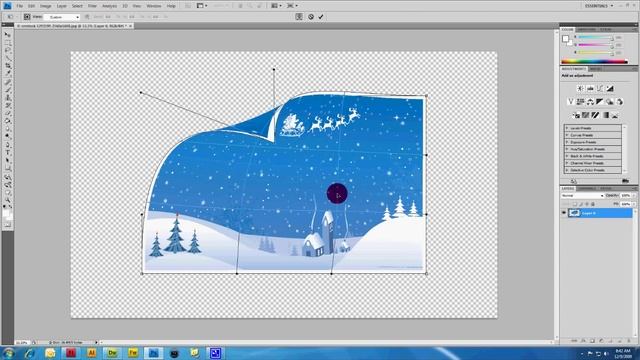Expand the Black & White Presets list

567,156
